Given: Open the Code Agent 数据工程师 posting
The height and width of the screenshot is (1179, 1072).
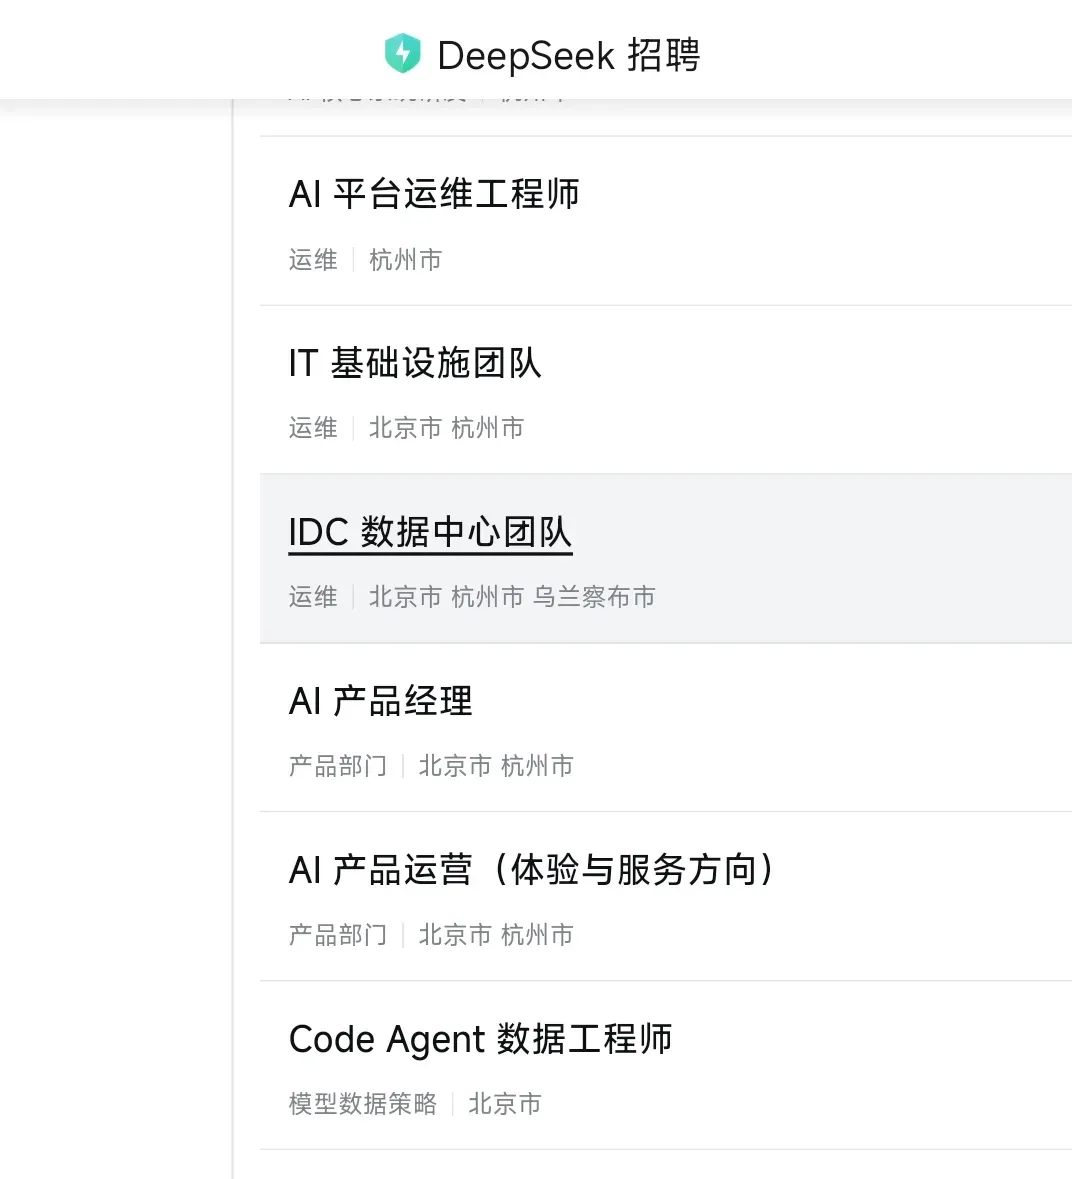Looking at the screenshot, I should click(480, 1039).
